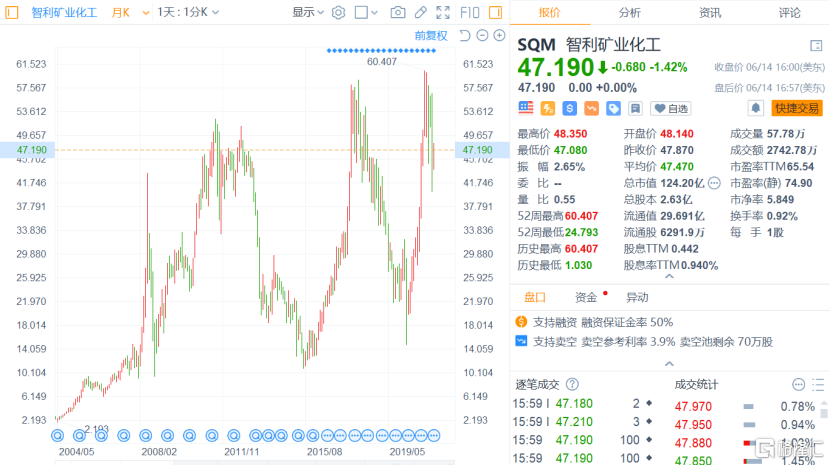830x465 pixels.
Task: Click 60.407 peak price label on chart
Action: 382,62
